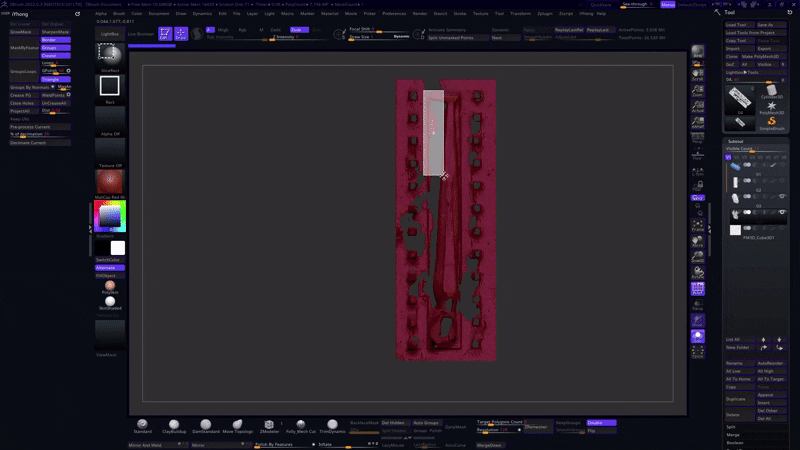
Task: Open the Brush menu
Action: click(119, 14)
